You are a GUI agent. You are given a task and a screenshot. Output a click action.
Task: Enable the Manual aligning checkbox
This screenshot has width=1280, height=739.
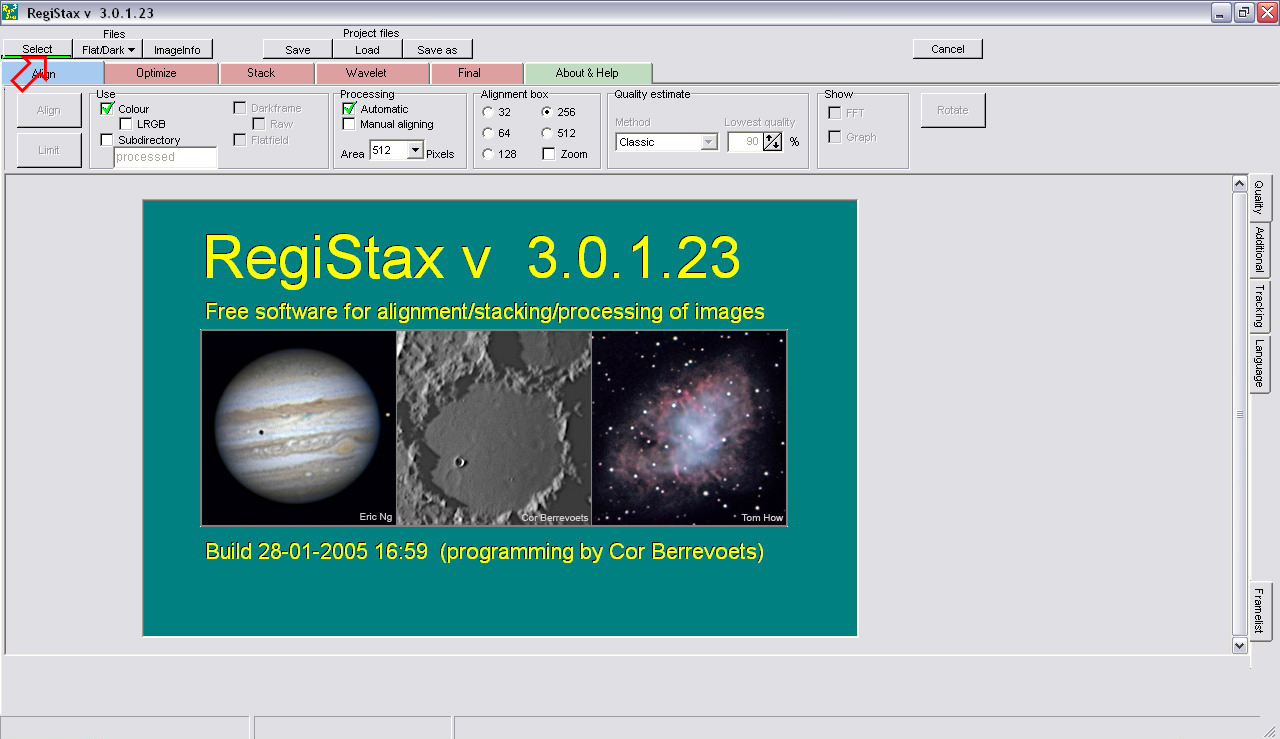[349, 124]
